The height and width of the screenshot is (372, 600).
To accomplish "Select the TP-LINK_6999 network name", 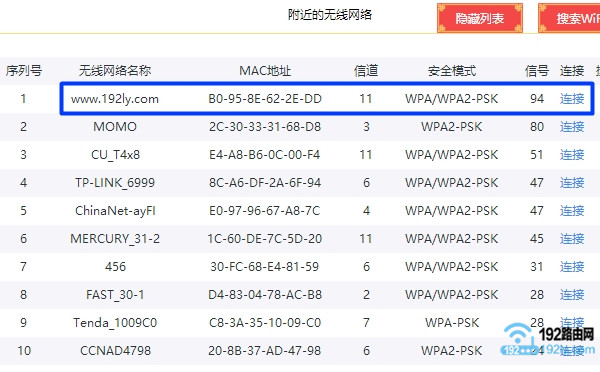I will pos(115,183).
